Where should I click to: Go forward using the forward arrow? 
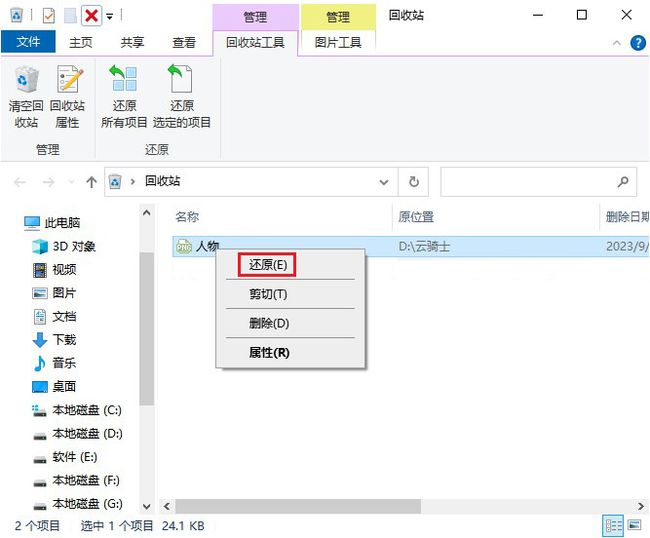pyautogui.click(x=49, y=182)
